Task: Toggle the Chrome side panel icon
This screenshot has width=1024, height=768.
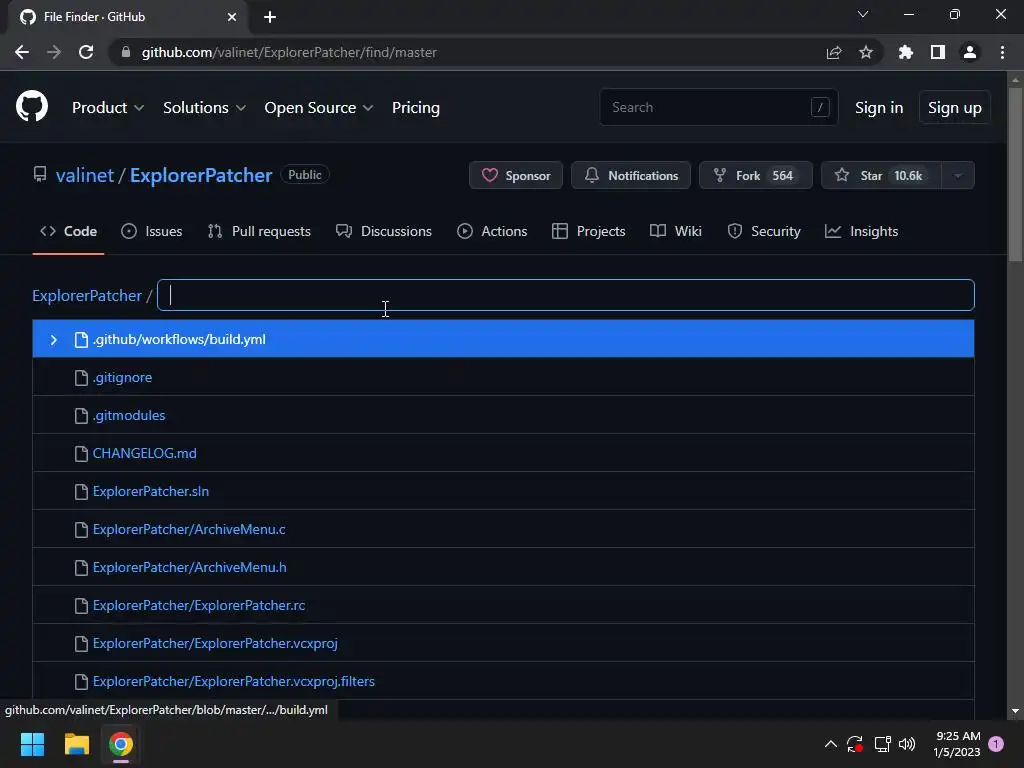Action: 938,52
